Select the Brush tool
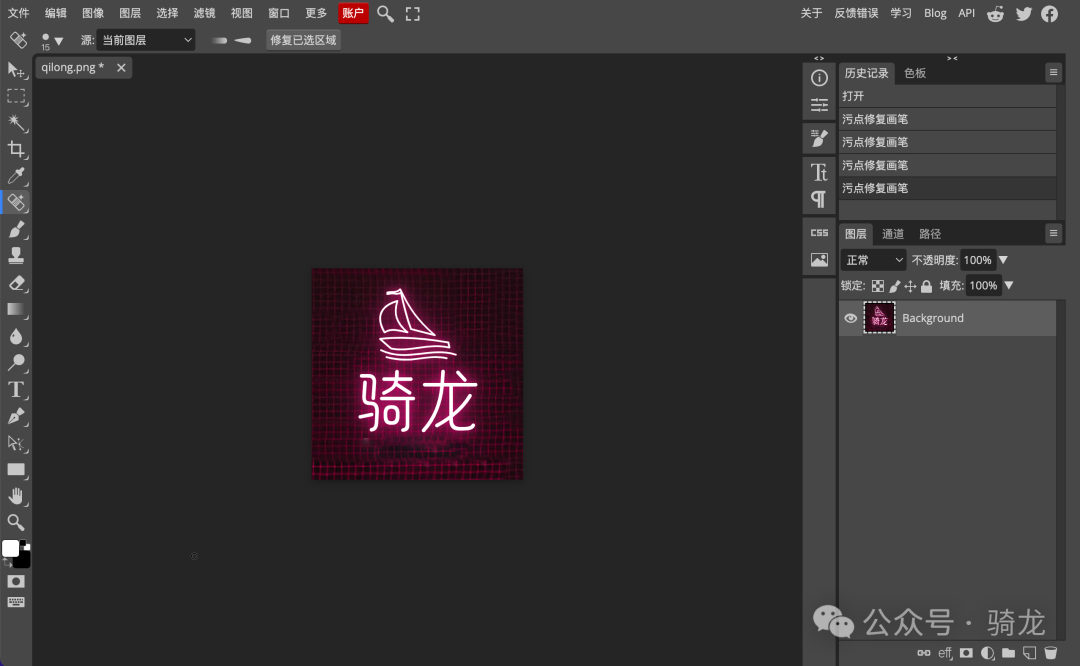The height and width of the screenshot is (666, 1080). point(16,229)
